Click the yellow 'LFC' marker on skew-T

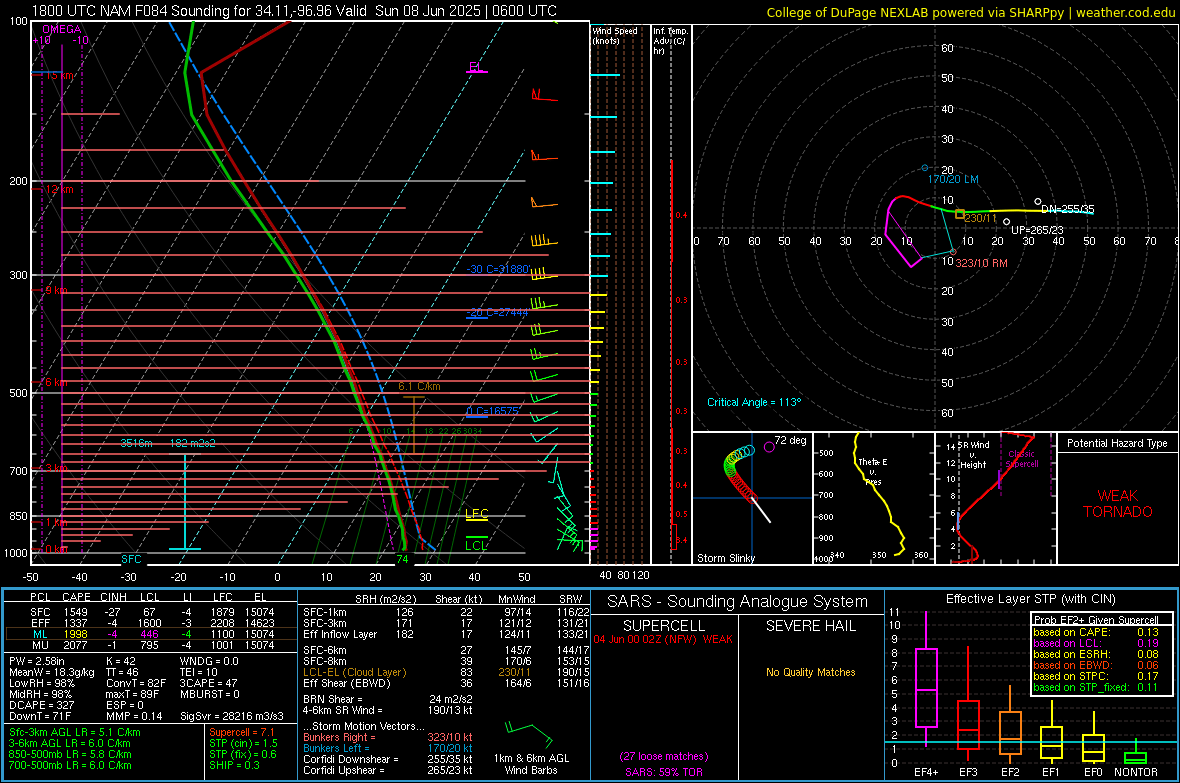tap(476, 513)
